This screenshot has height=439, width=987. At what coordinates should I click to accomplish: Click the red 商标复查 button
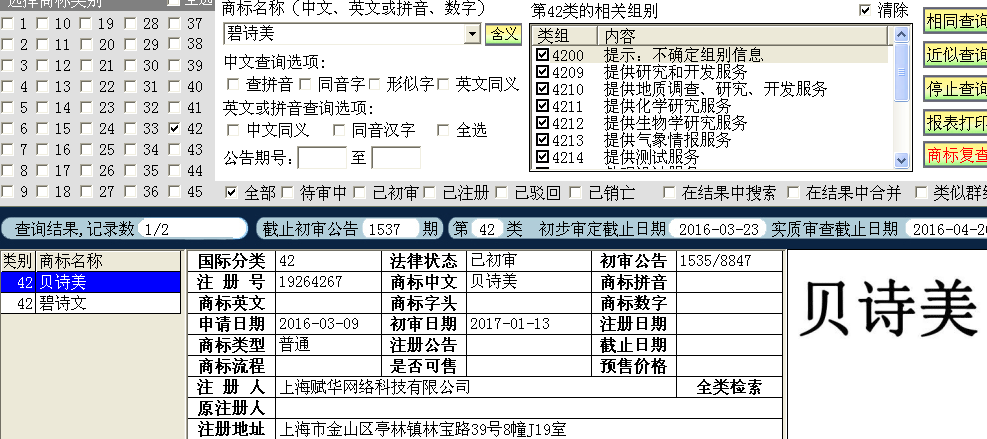(x=956, y=156)
